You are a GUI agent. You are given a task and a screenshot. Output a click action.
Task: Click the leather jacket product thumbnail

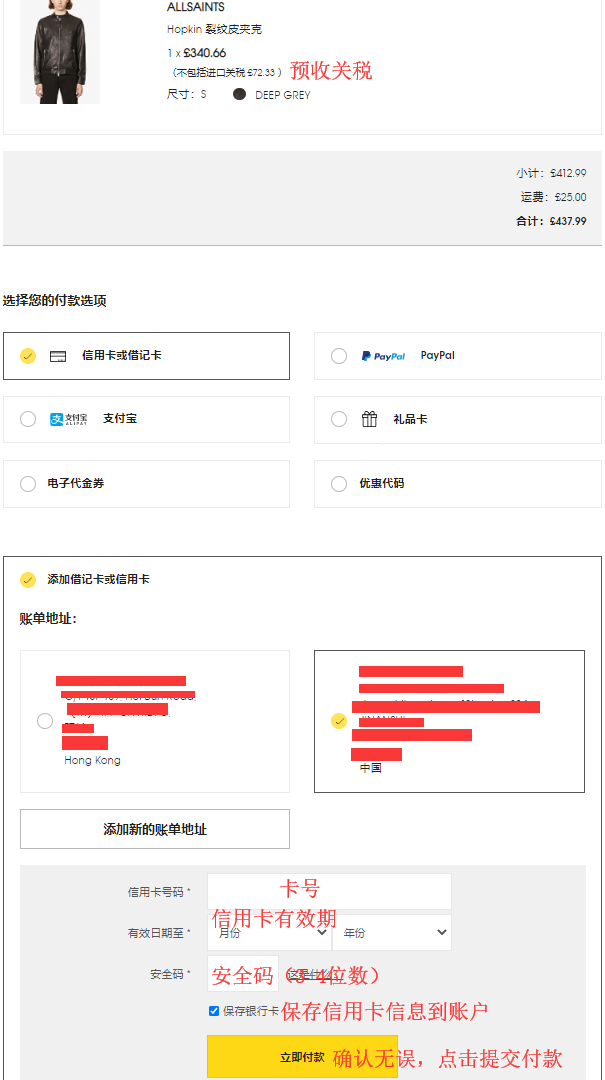(60, 52)
